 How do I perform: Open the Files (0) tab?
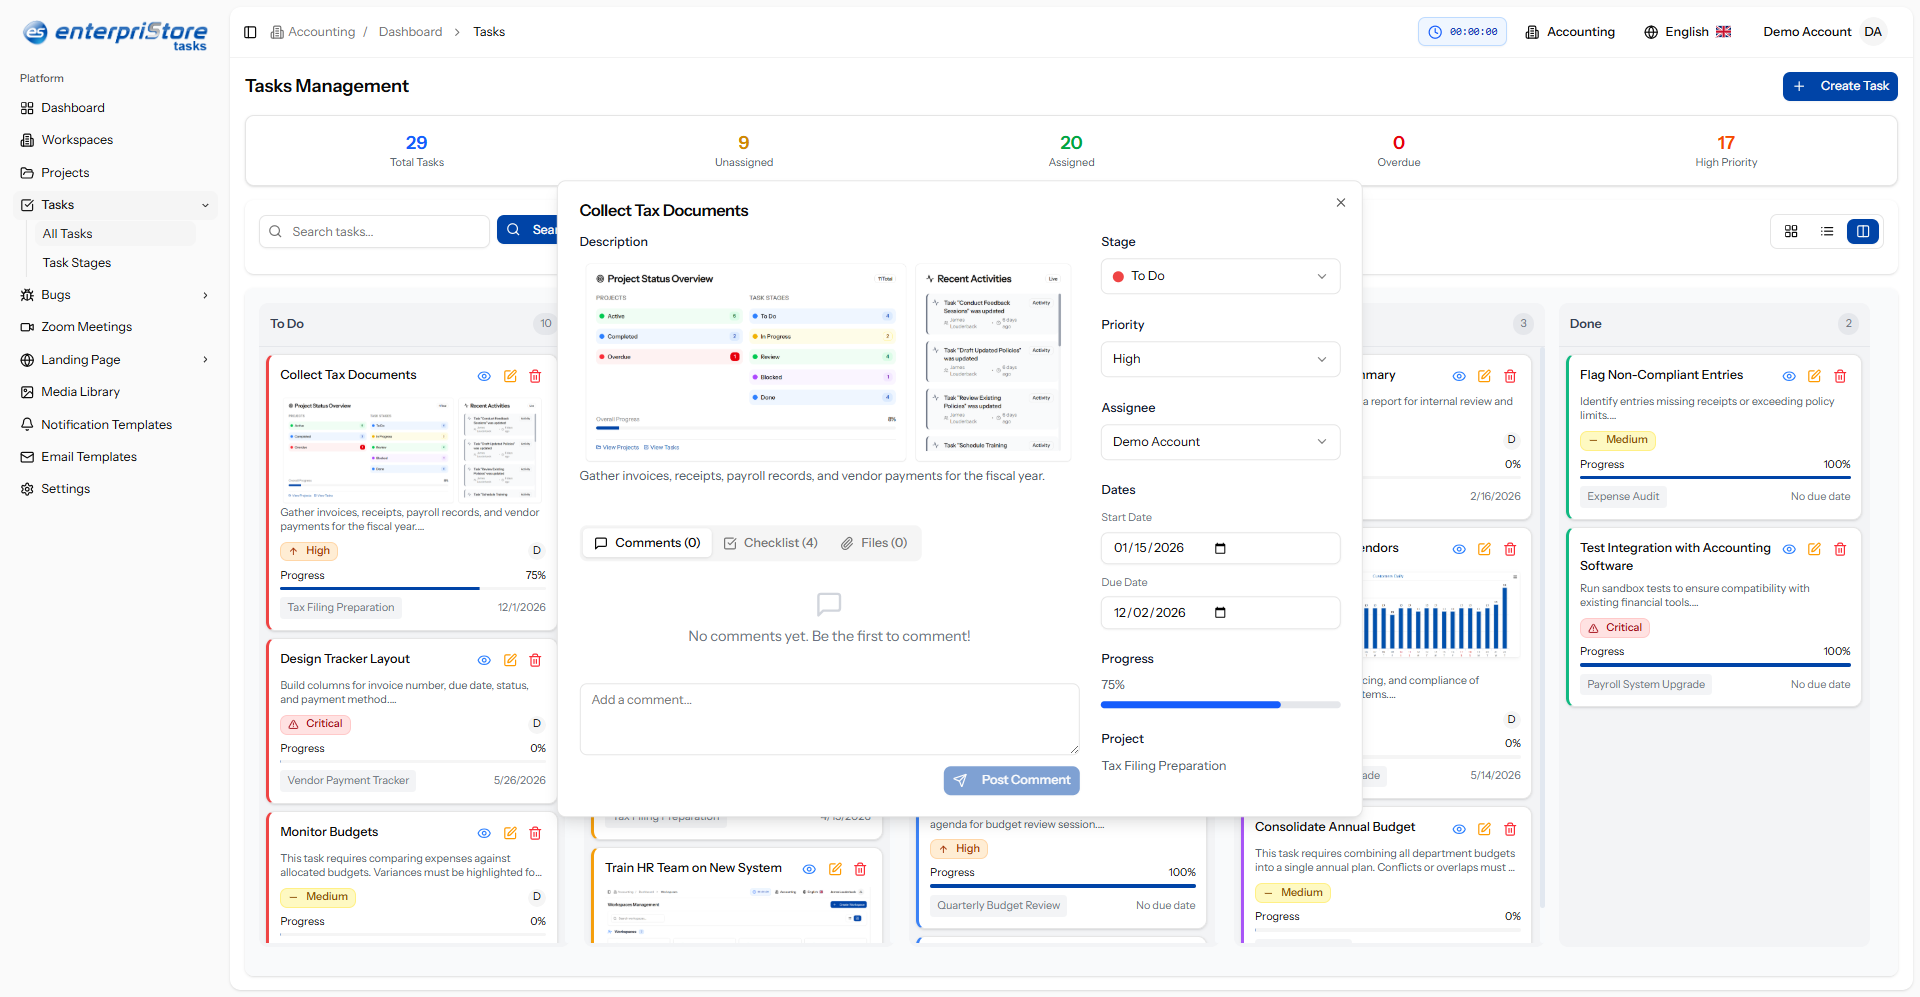click(874, 543)
